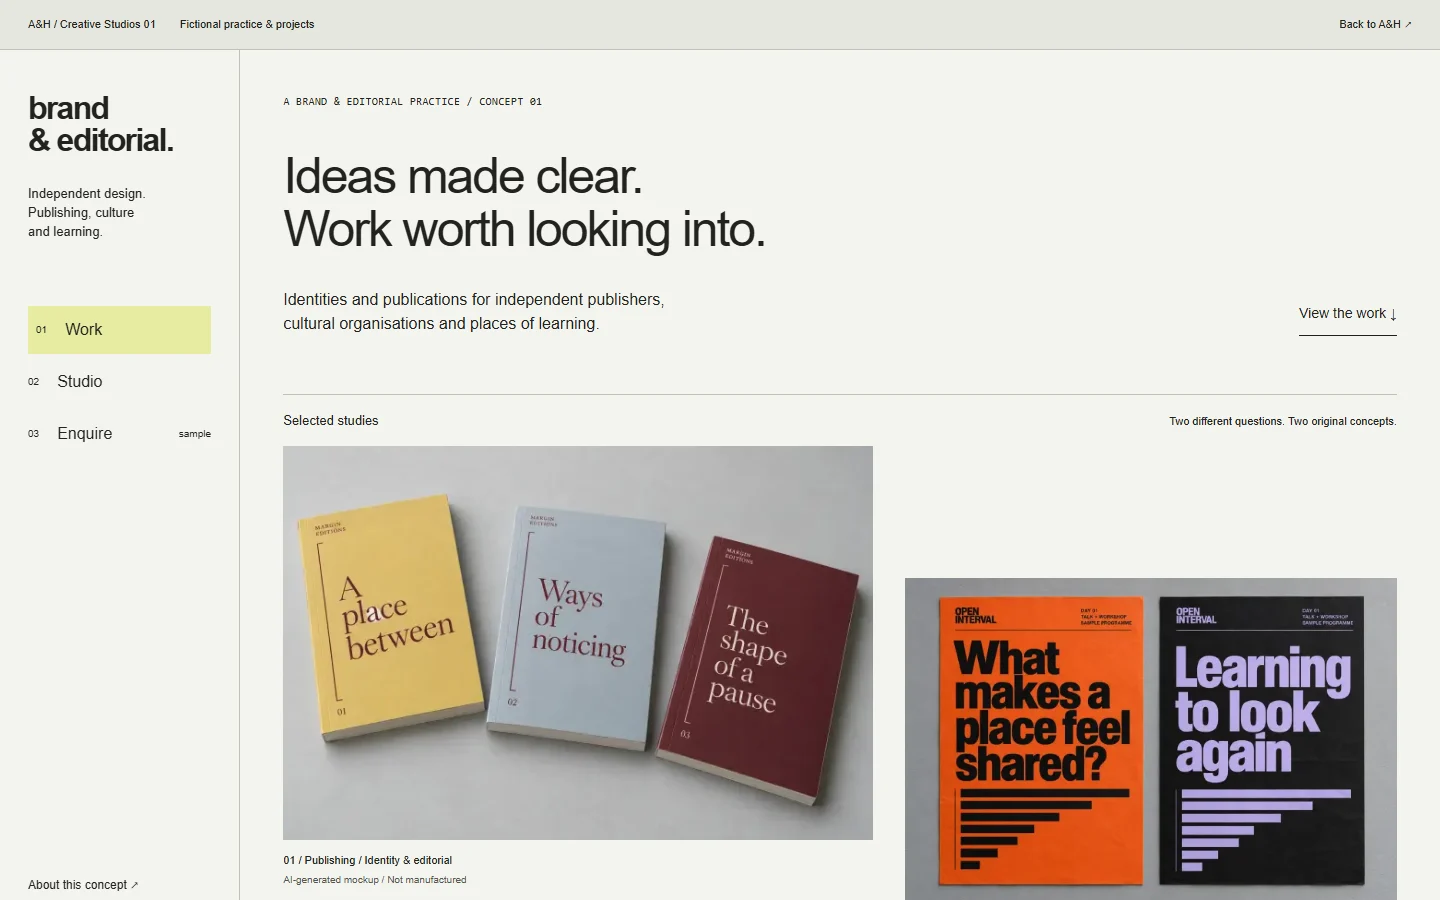Select the 'brand & editorial.' logo

[x=101, y=124]
